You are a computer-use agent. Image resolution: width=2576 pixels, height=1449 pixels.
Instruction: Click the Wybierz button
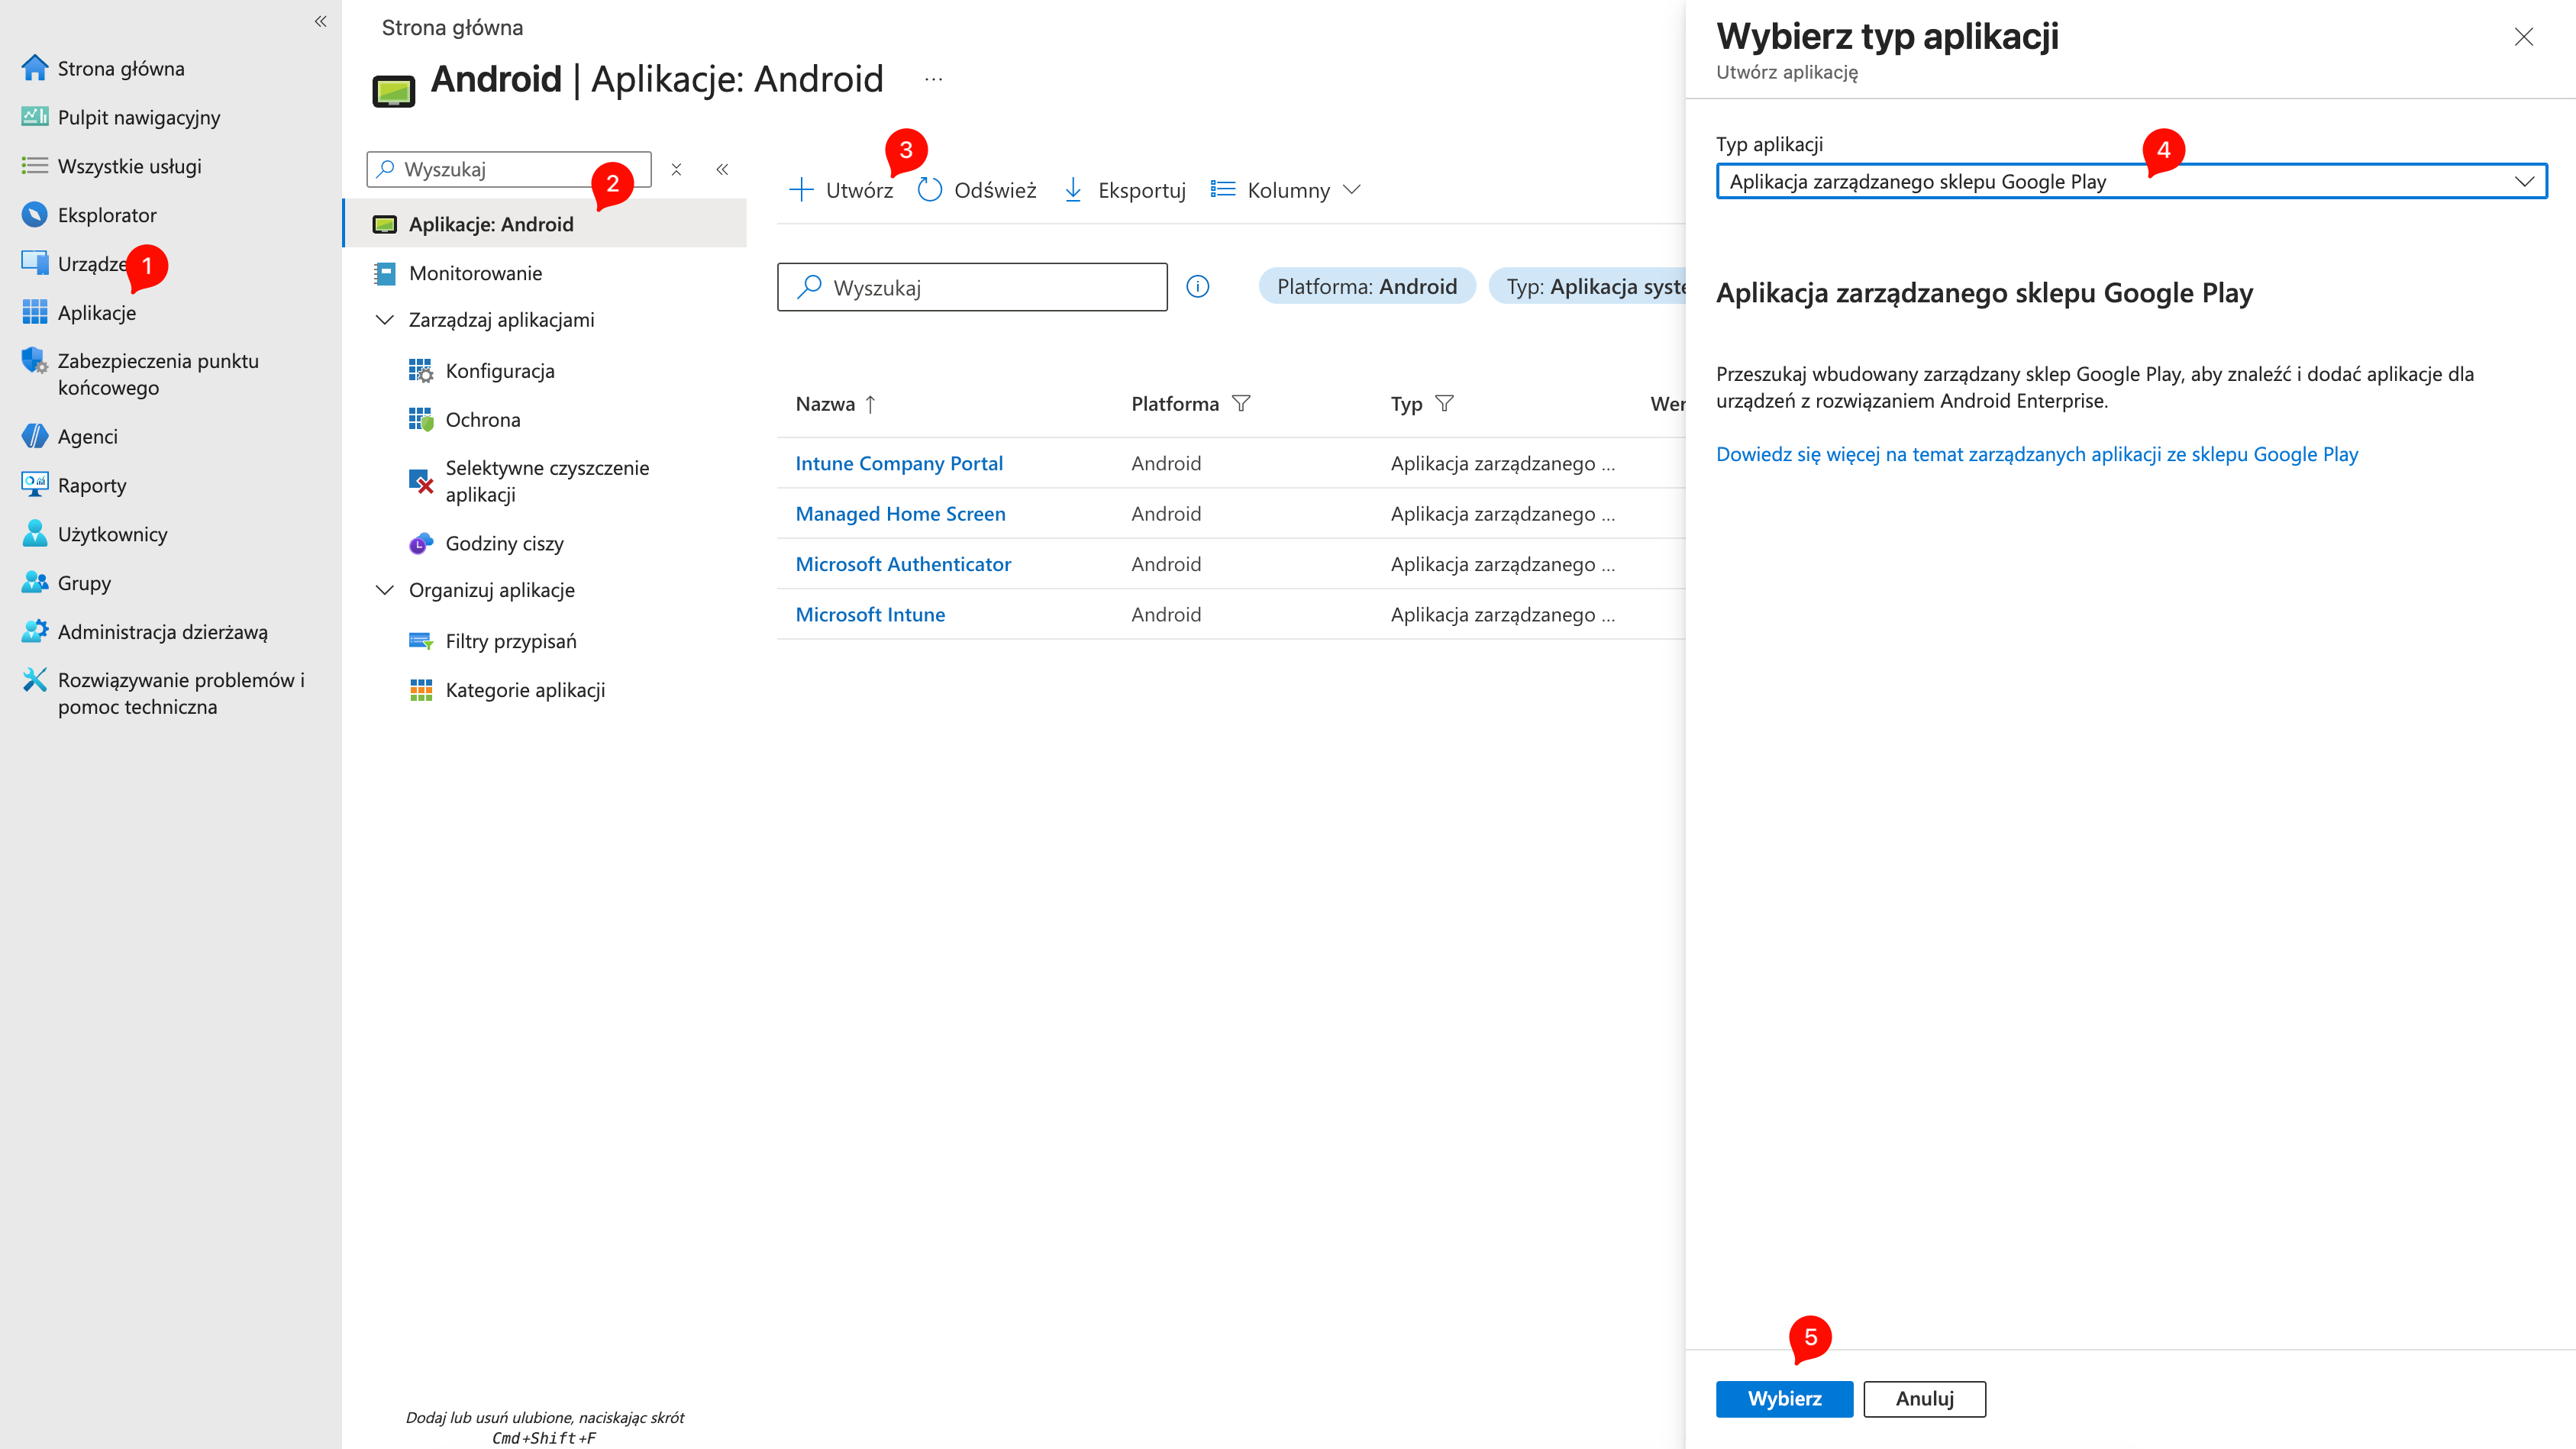tap(1784, 1398)
